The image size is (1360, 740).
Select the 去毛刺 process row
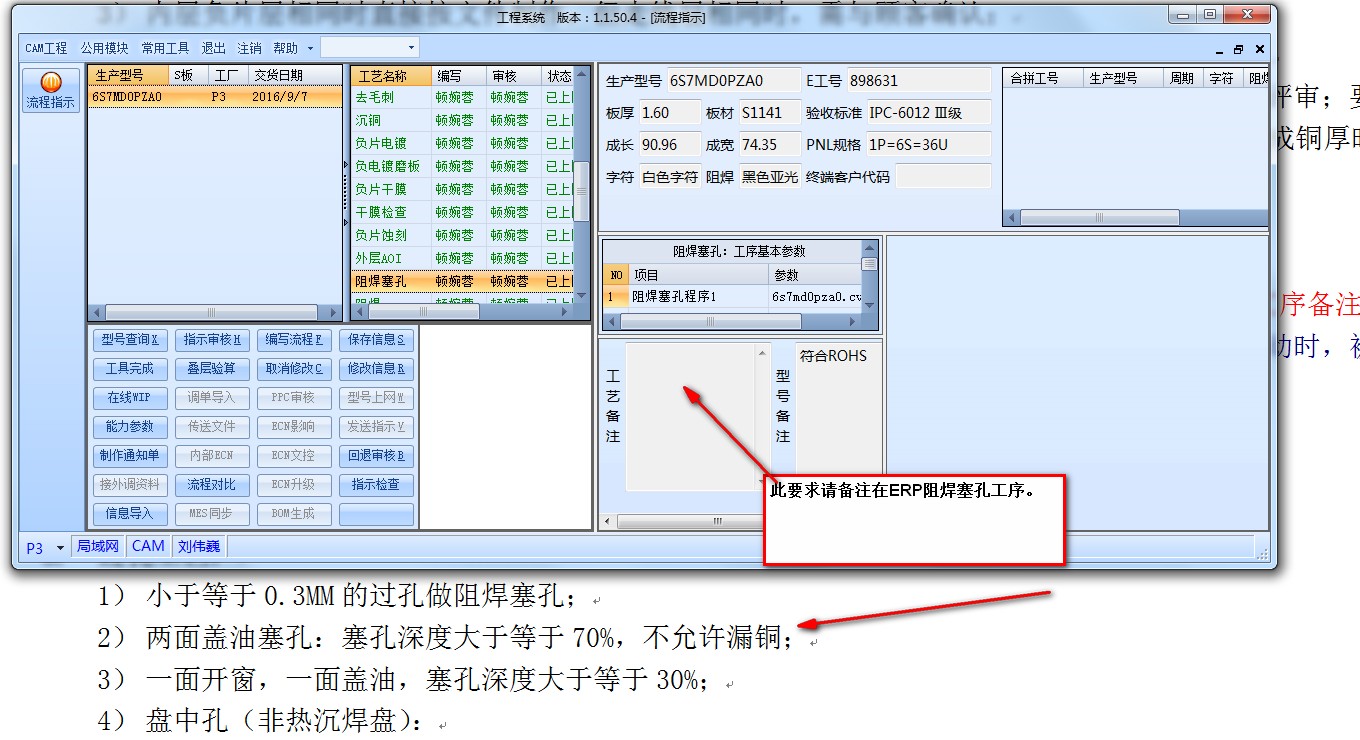click(x=462, y=97)
